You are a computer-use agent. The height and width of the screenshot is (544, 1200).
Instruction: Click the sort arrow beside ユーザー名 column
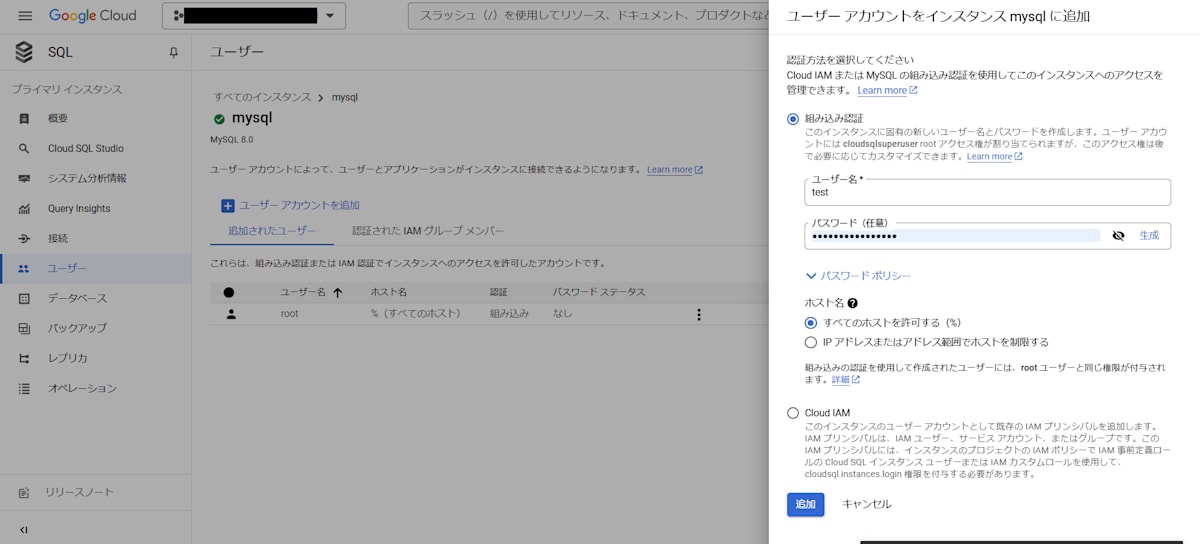pyautogui.click(x=338, y=292)
